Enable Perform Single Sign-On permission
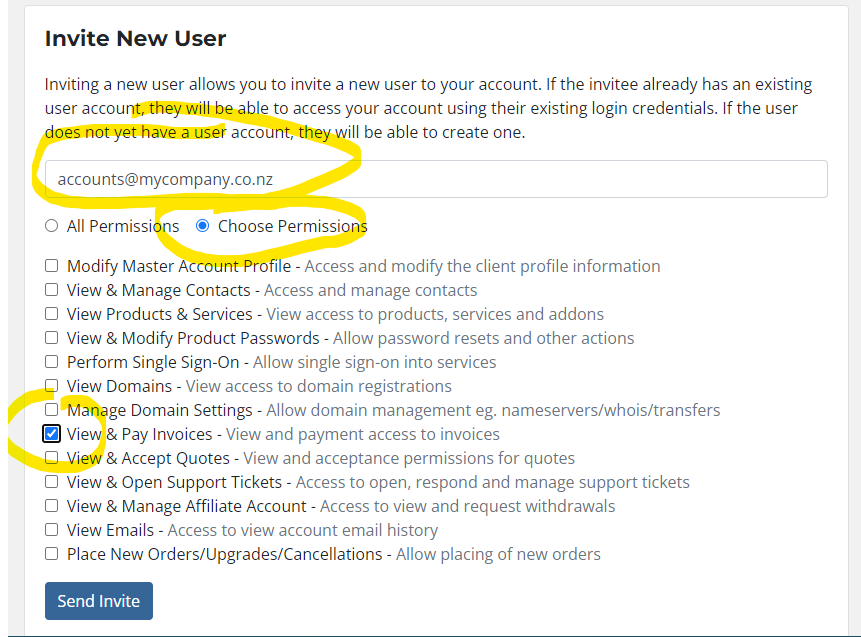861x637 pixels. pos(52,362)
